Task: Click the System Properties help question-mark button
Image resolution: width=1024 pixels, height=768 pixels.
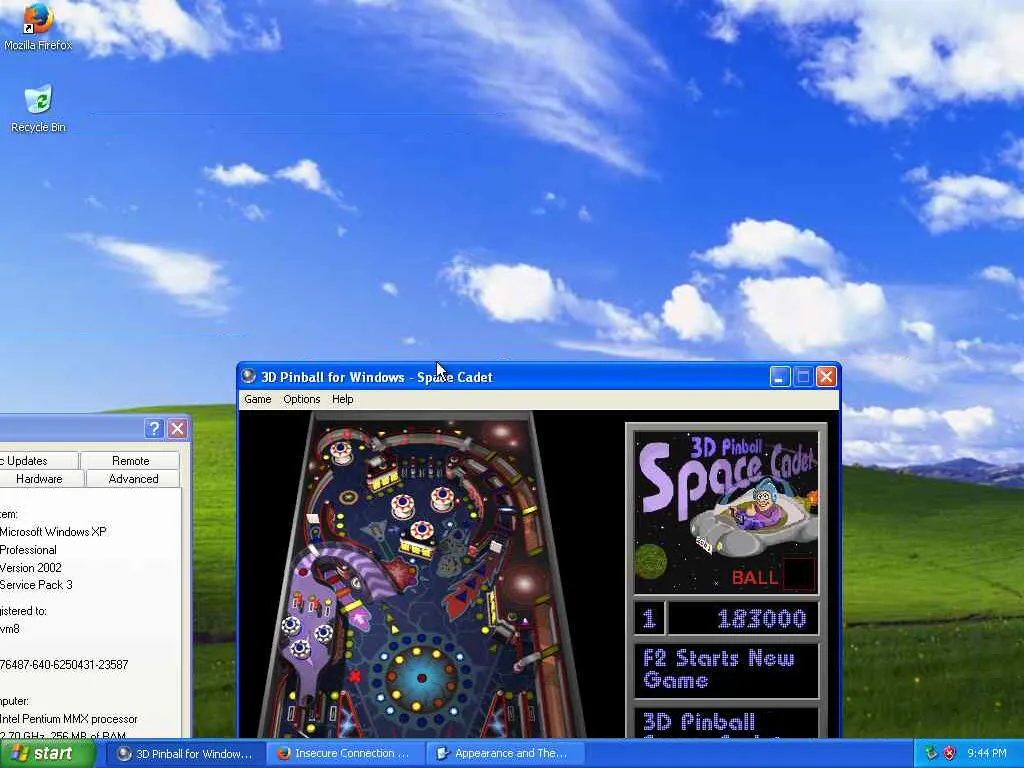Action: click(x=153, y=428)
